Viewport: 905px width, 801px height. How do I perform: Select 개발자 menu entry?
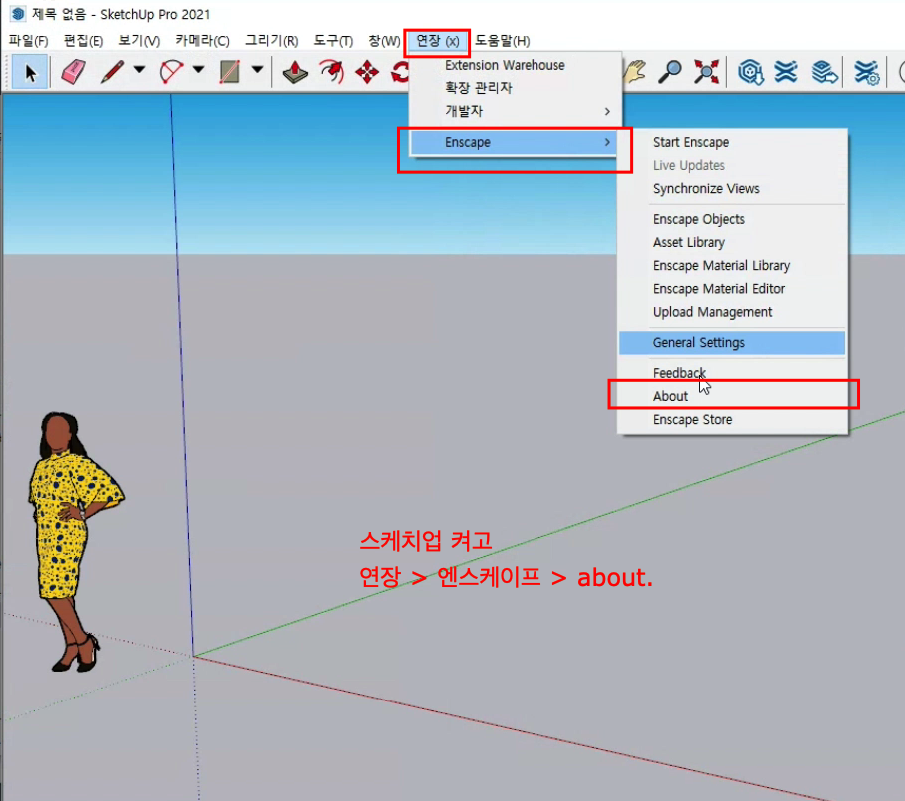(464, 111)
